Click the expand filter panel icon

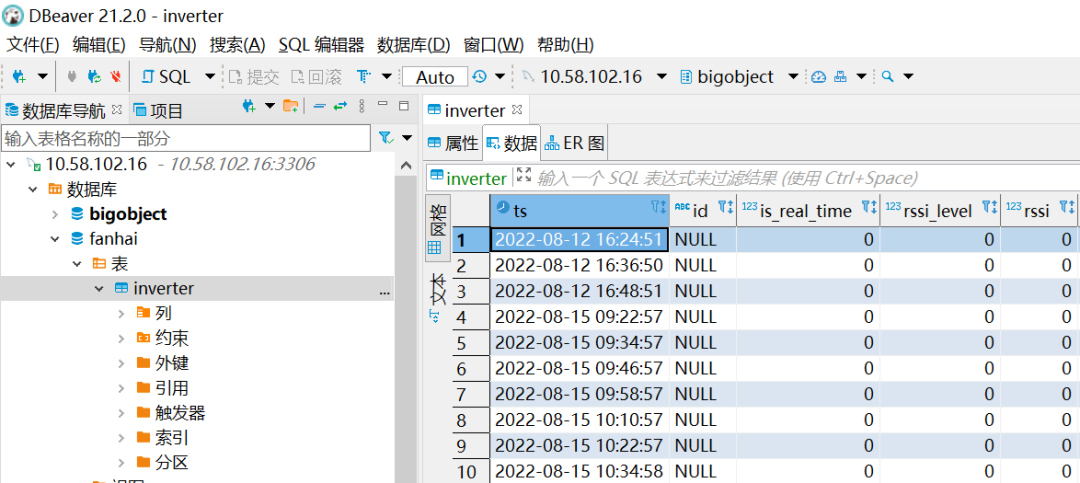tap(524, 175)
